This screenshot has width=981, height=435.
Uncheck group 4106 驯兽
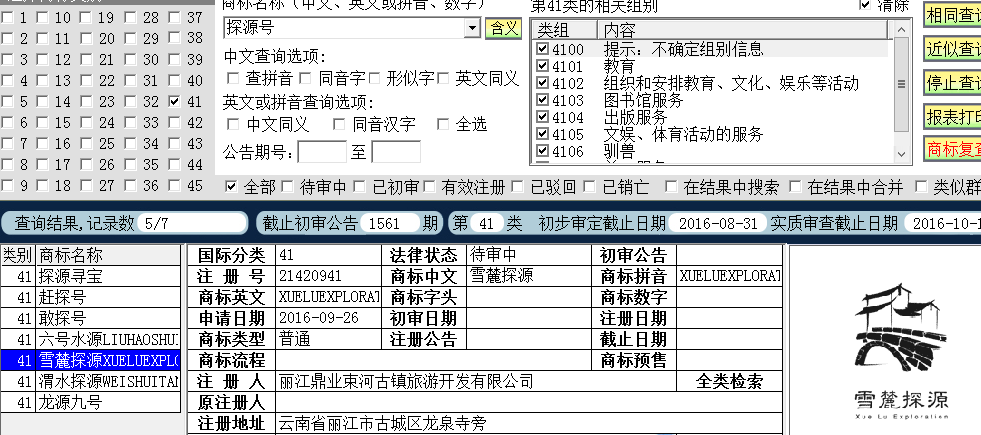click(542, 151)
